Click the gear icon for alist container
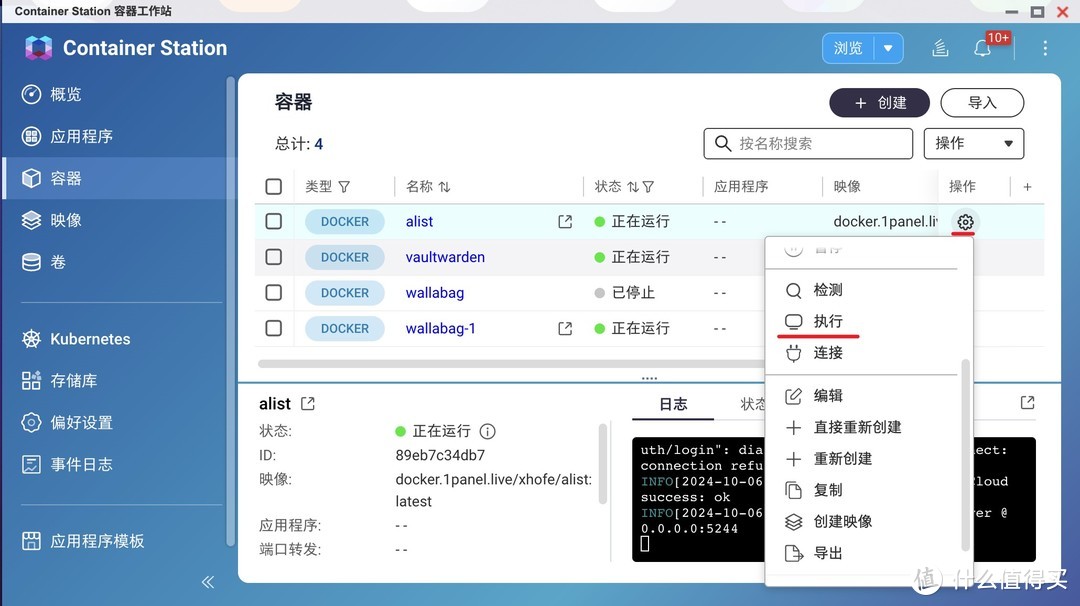Screen dimensions: 1080x606 pyautogui.click(x=965, y=222)
